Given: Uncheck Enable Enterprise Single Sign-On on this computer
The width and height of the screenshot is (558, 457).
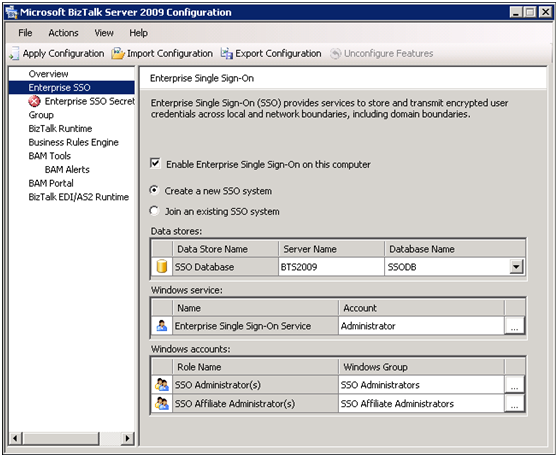Looking at the screenshot, I should [155, 164].
